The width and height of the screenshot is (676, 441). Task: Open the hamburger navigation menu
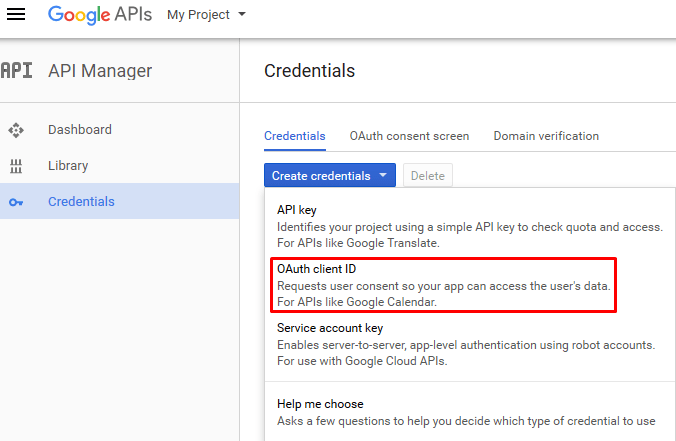(16, 14)
